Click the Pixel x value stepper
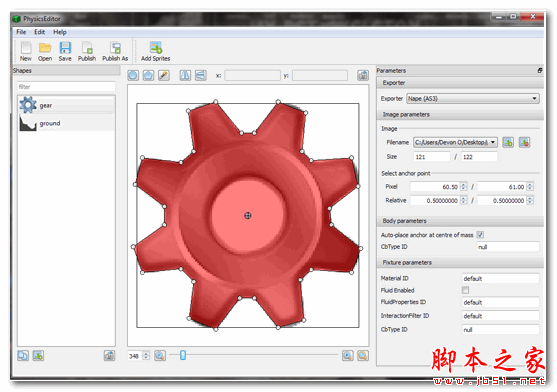Screen dimensions: 557x392 coord(464,186)
